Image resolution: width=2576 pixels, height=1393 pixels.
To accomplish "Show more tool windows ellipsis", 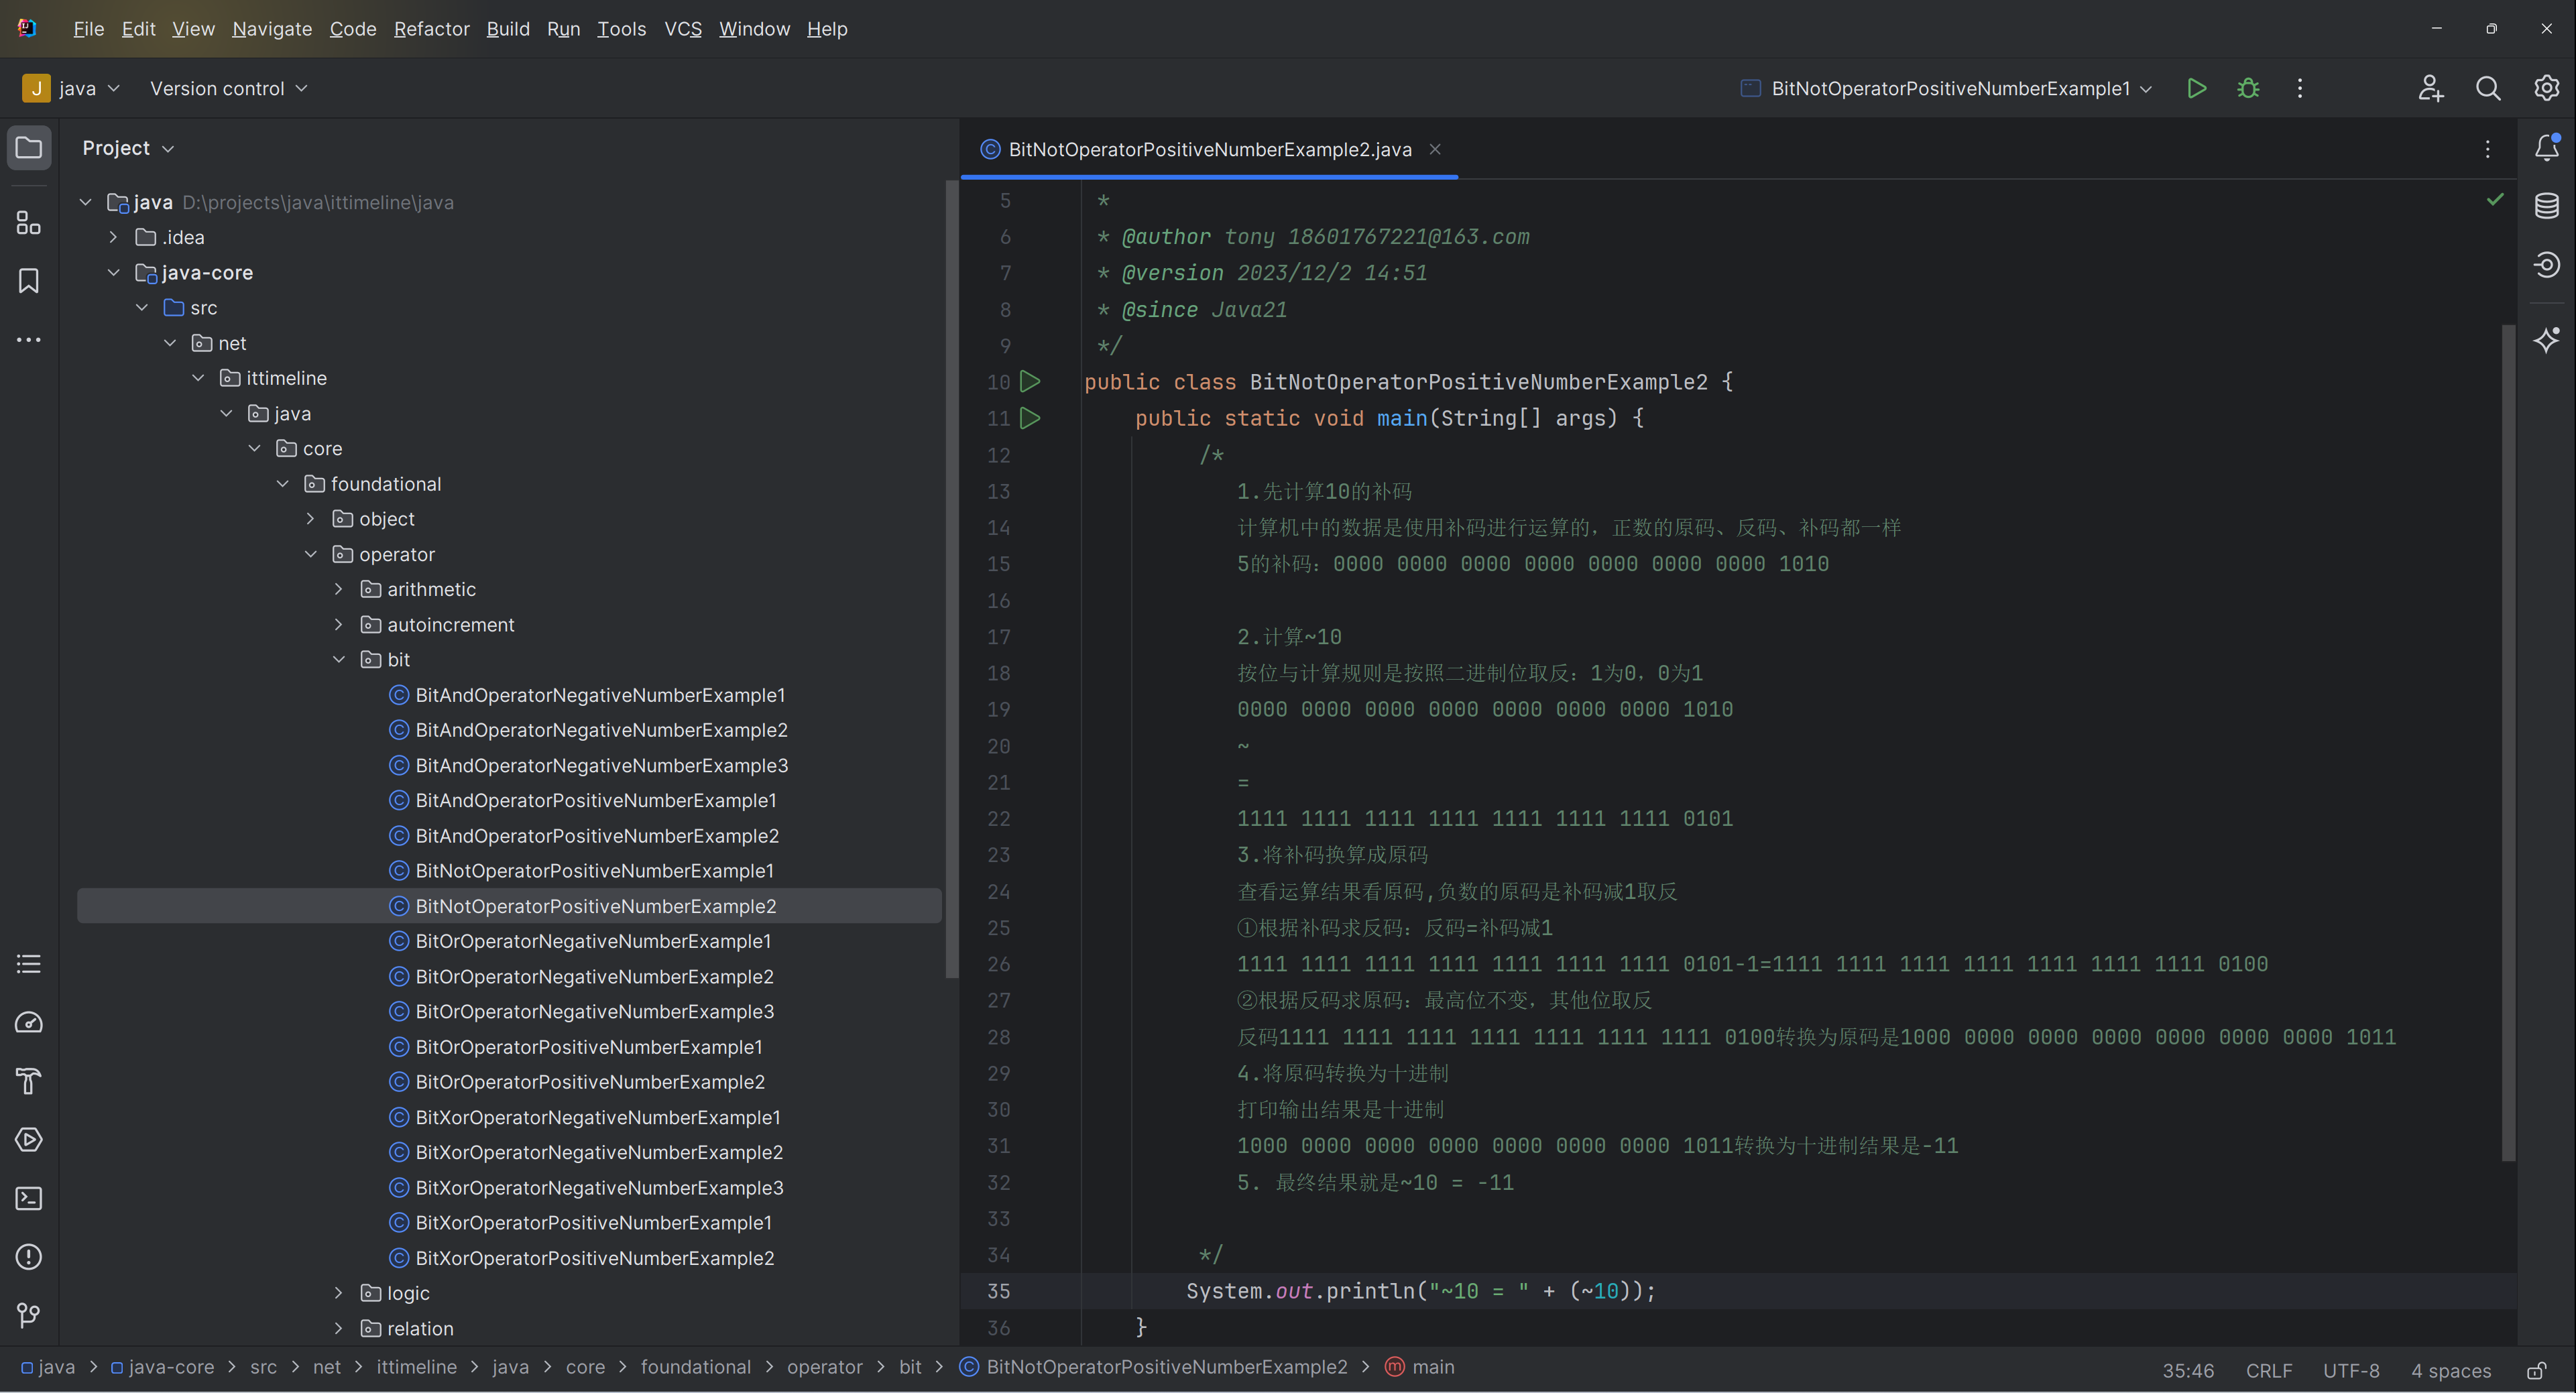I will 29,340.
